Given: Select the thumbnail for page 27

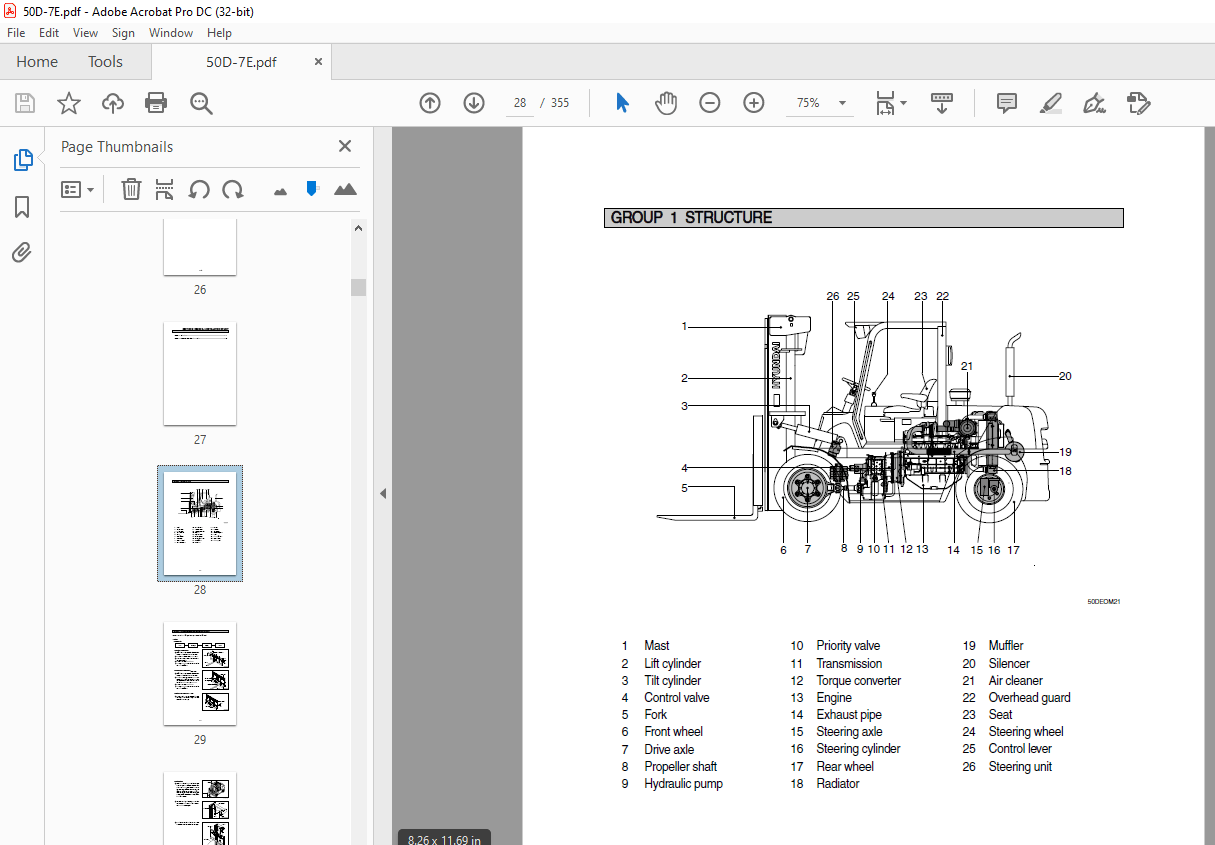Looking at the screenshot, I should [x=200, y=373].
